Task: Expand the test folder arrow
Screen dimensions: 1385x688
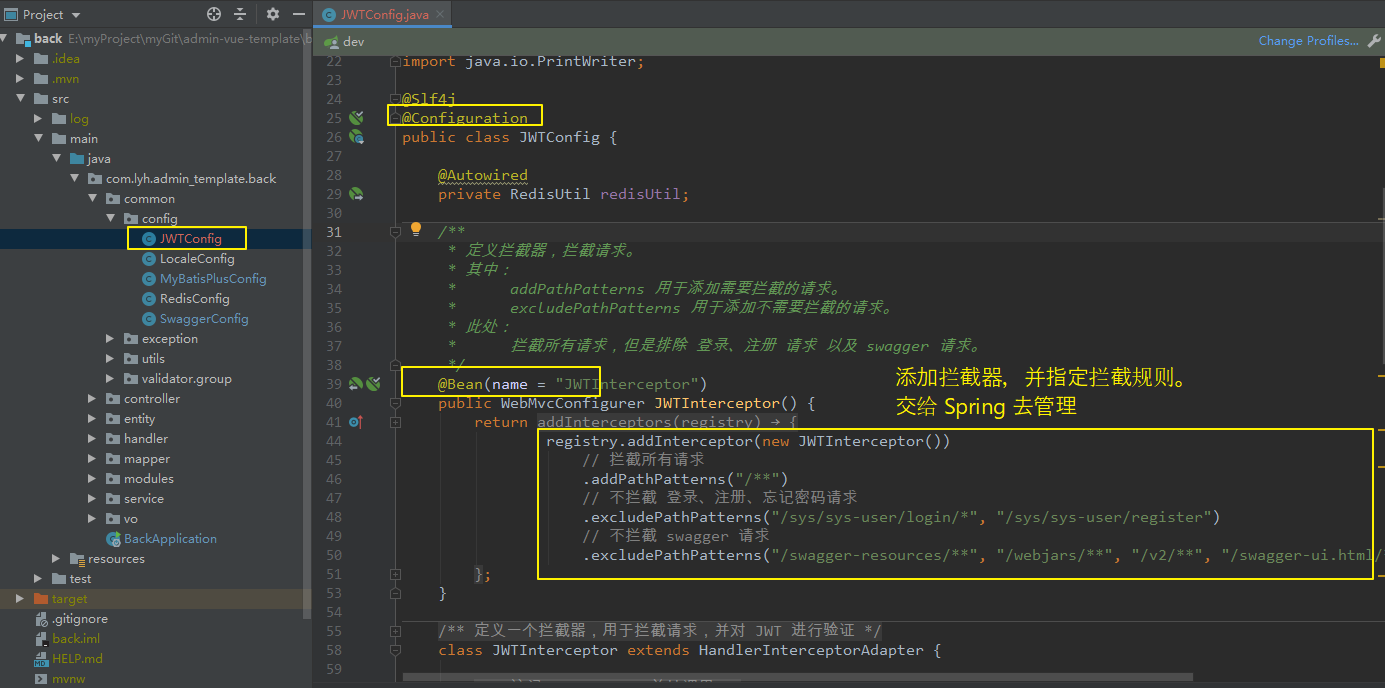Action: (38, 579)
